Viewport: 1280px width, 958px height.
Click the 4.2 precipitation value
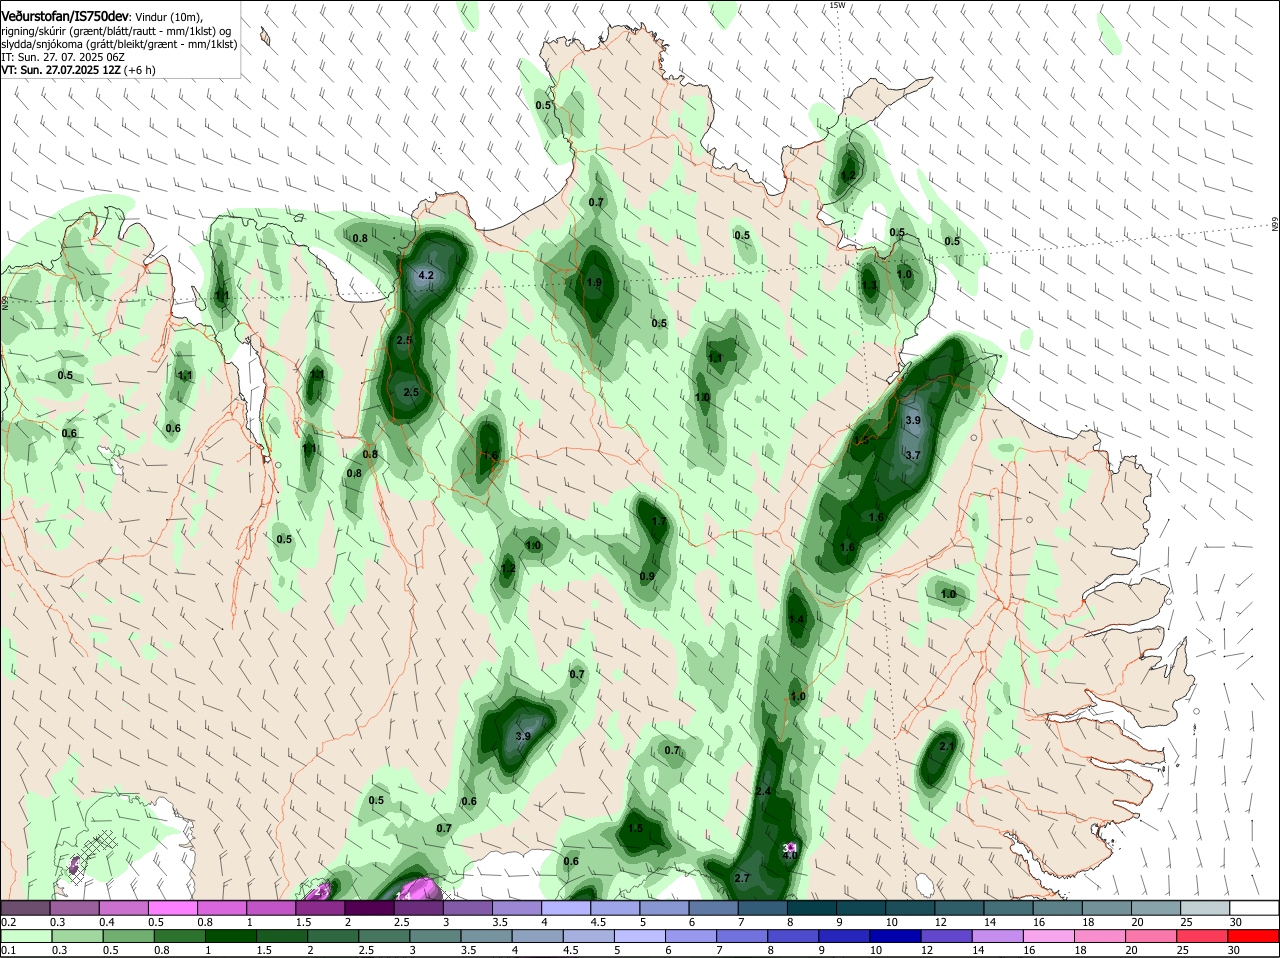tap(426, 275)
